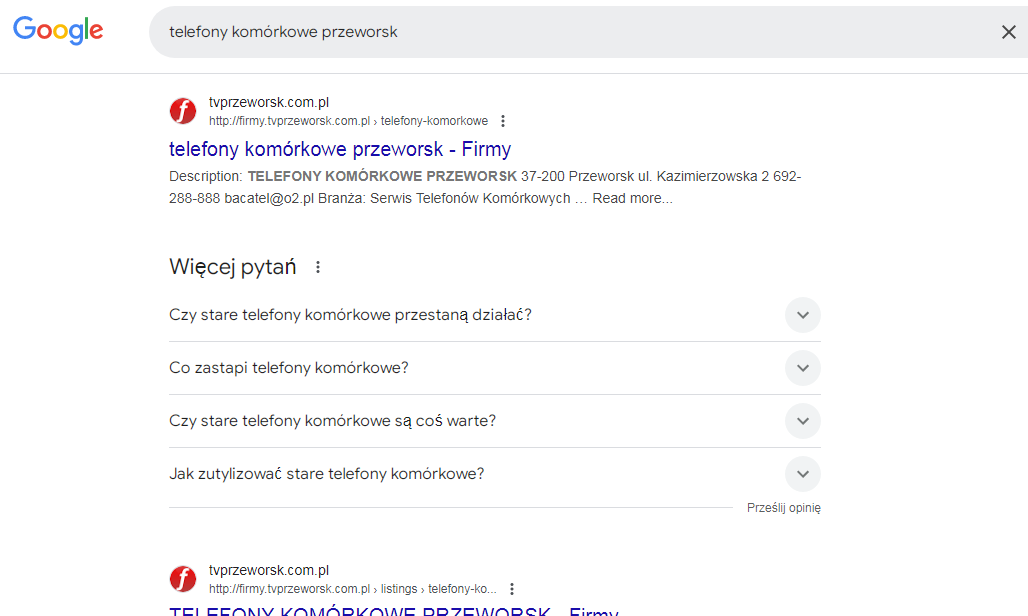The width and height of the screenshot is (1028, 616).
Task: Open "telefony komórkowe przeworsk - Firmy" result
Action: [340, 149]
